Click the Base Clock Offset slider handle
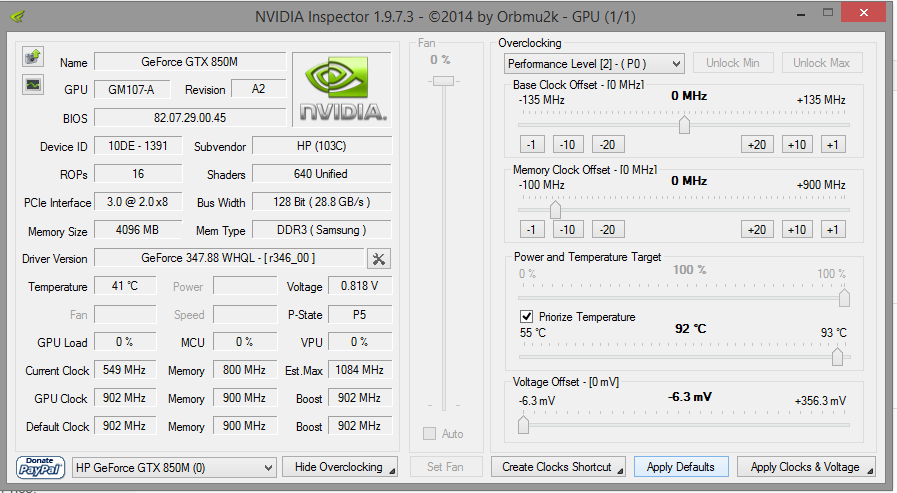The height and width of the screenshot is (493, 897). [684, 125]
